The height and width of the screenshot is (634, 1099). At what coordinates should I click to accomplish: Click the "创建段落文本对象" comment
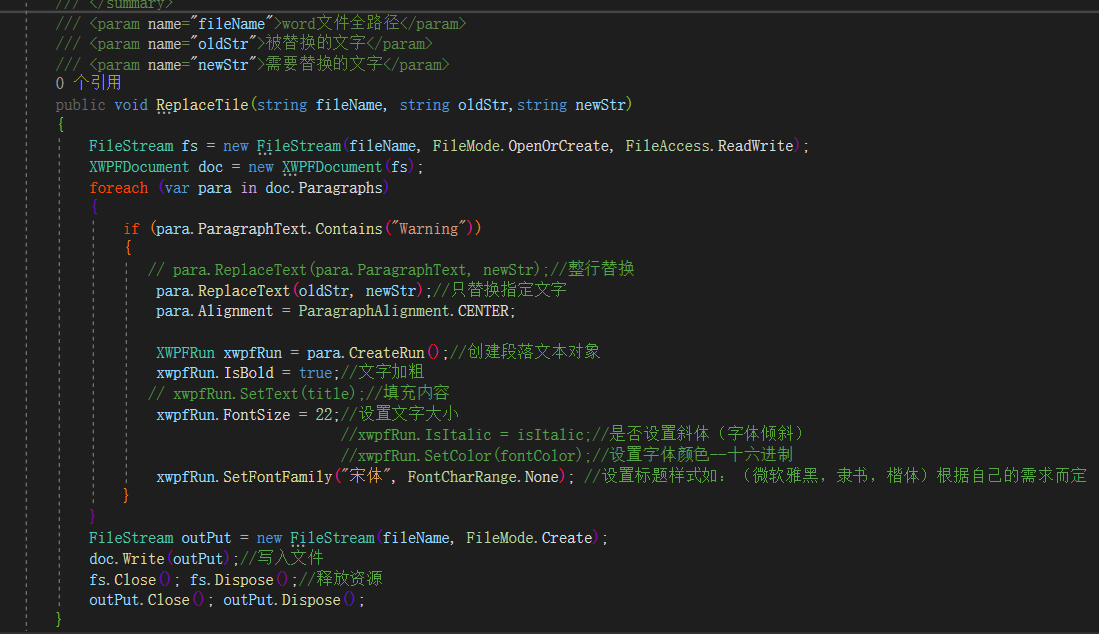(526, 352)
